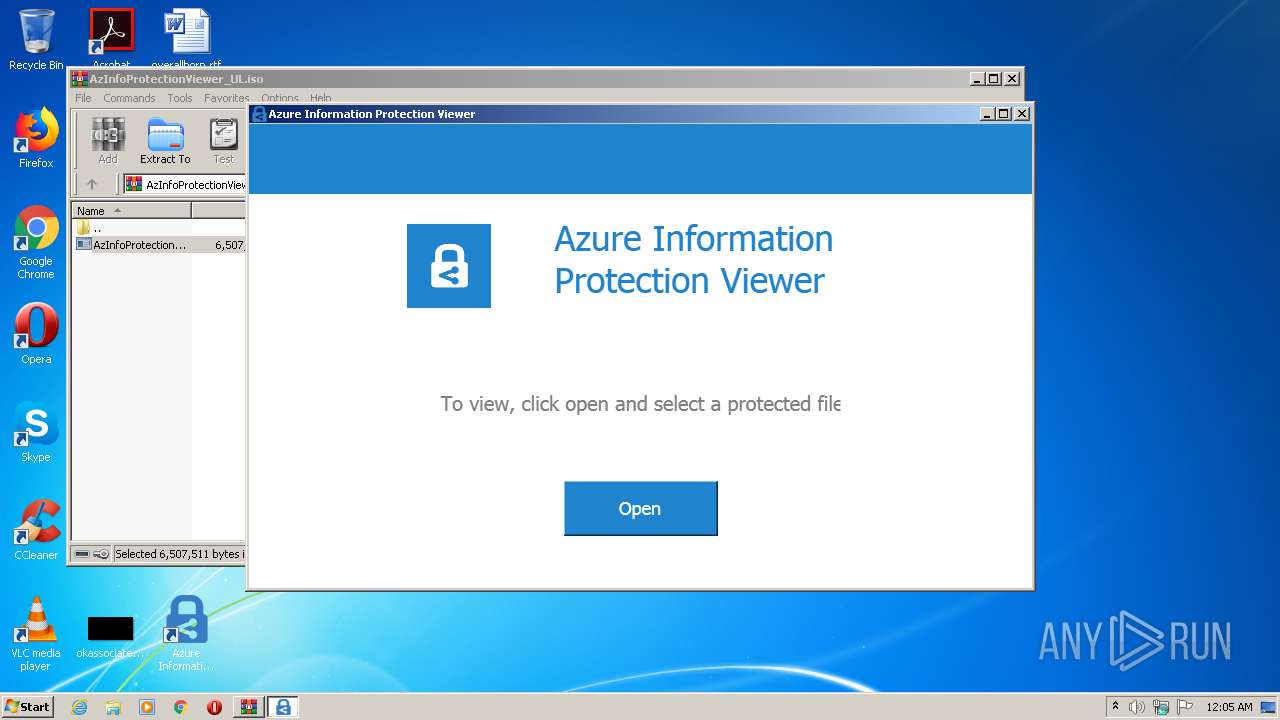
Task: Open Internet Explorer from the taskbar
Action: [79, 707]
